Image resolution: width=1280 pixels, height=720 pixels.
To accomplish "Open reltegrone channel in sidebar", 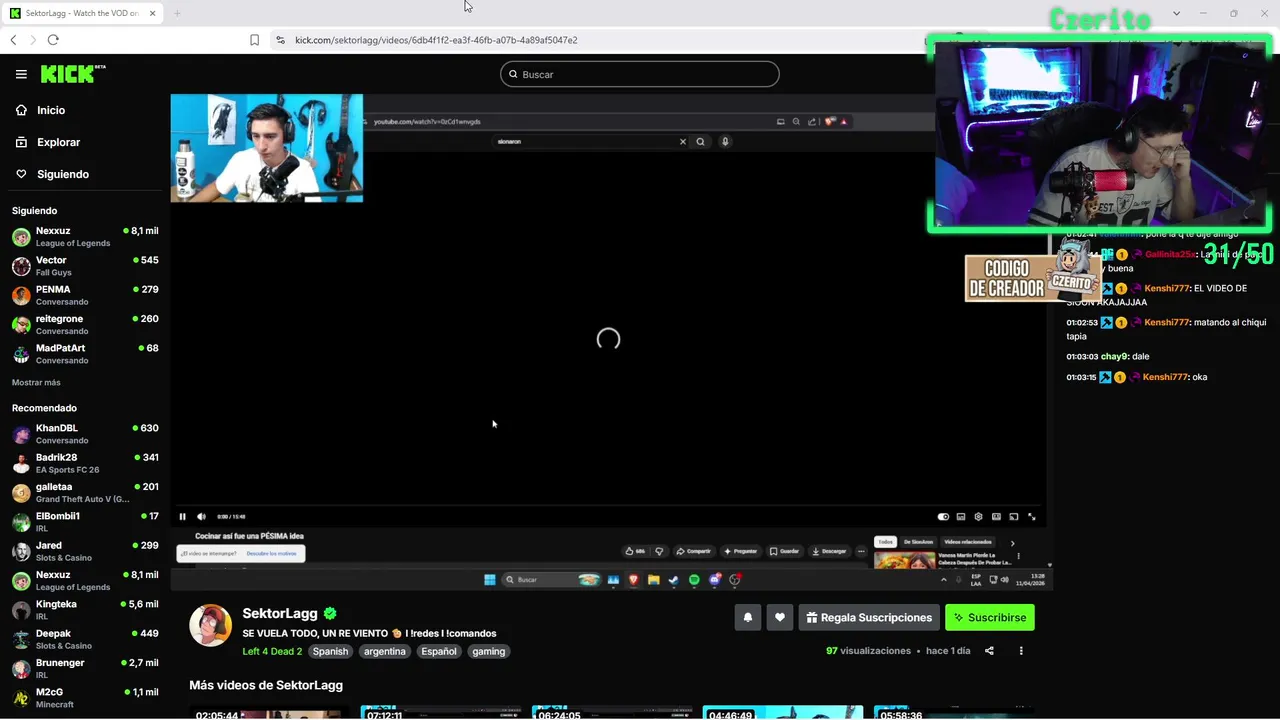I will tap(85, 324).
